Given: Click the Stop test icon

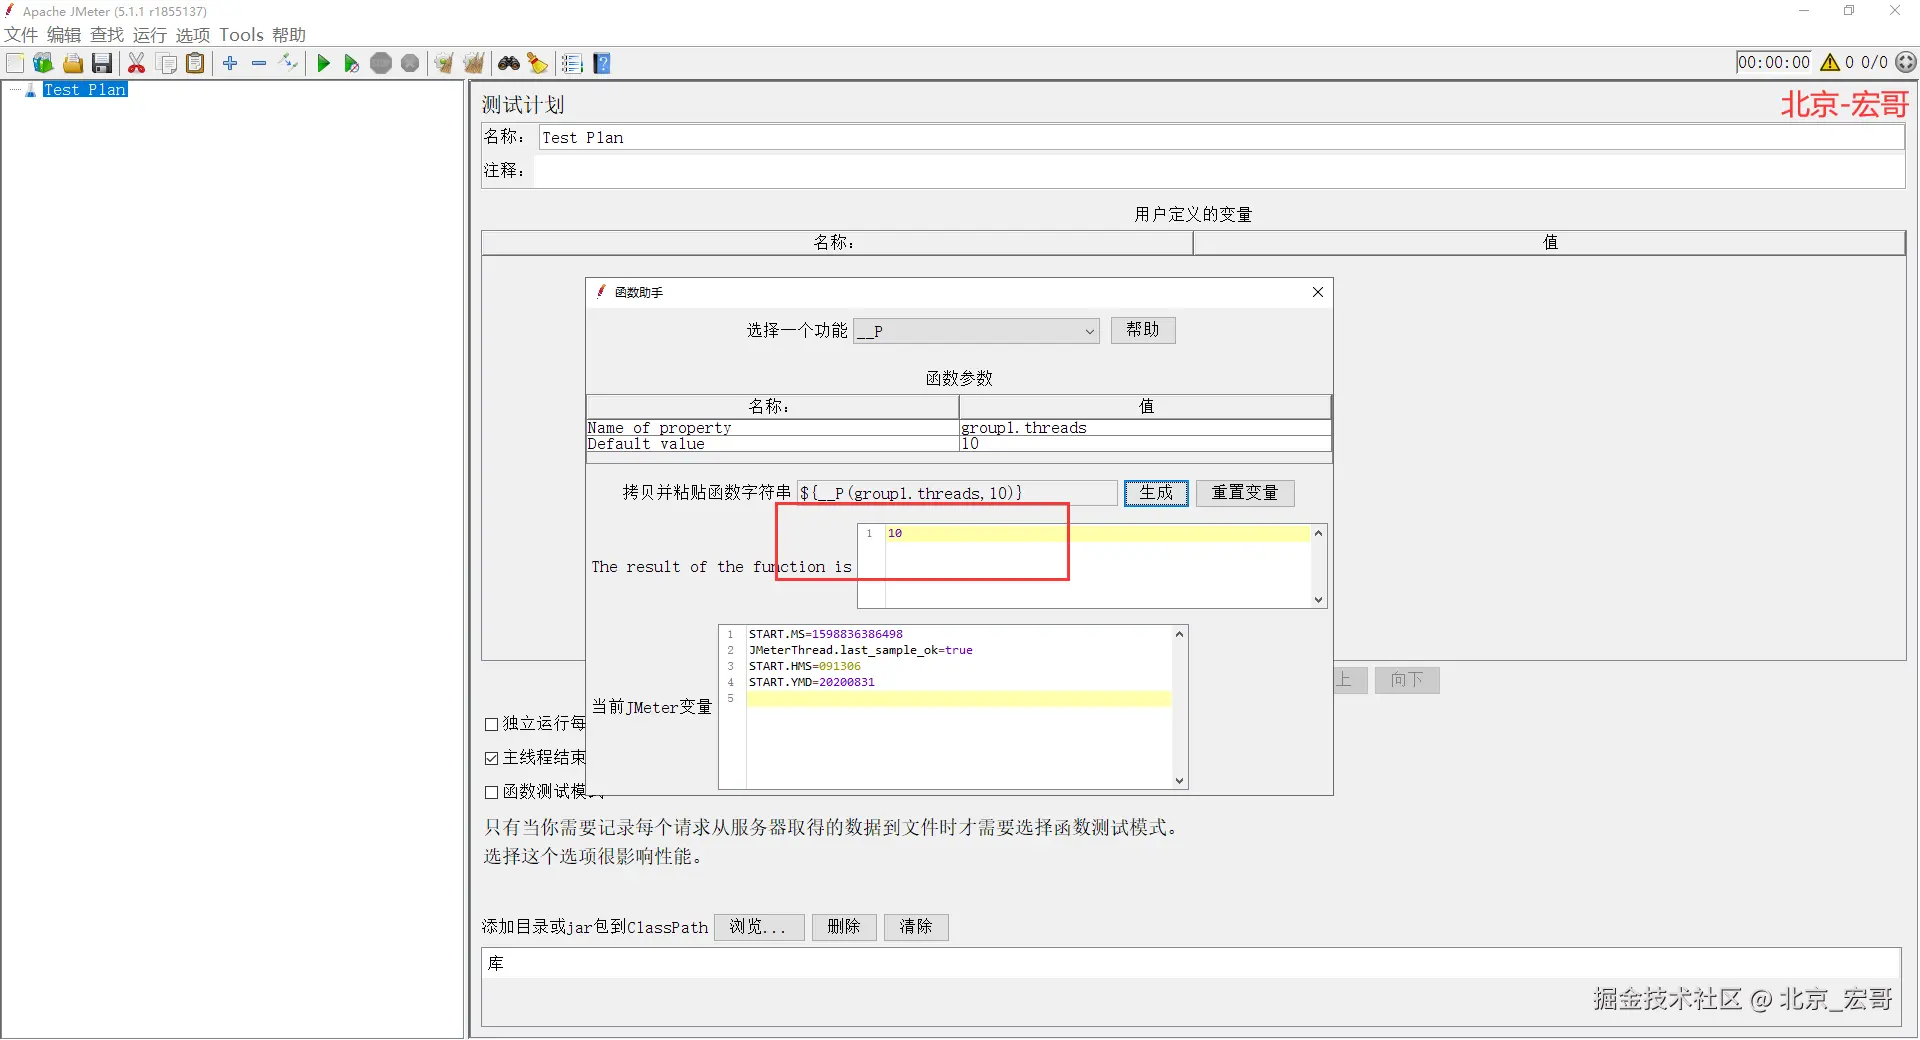Looking at the screenshot, I should coord(381,63).
